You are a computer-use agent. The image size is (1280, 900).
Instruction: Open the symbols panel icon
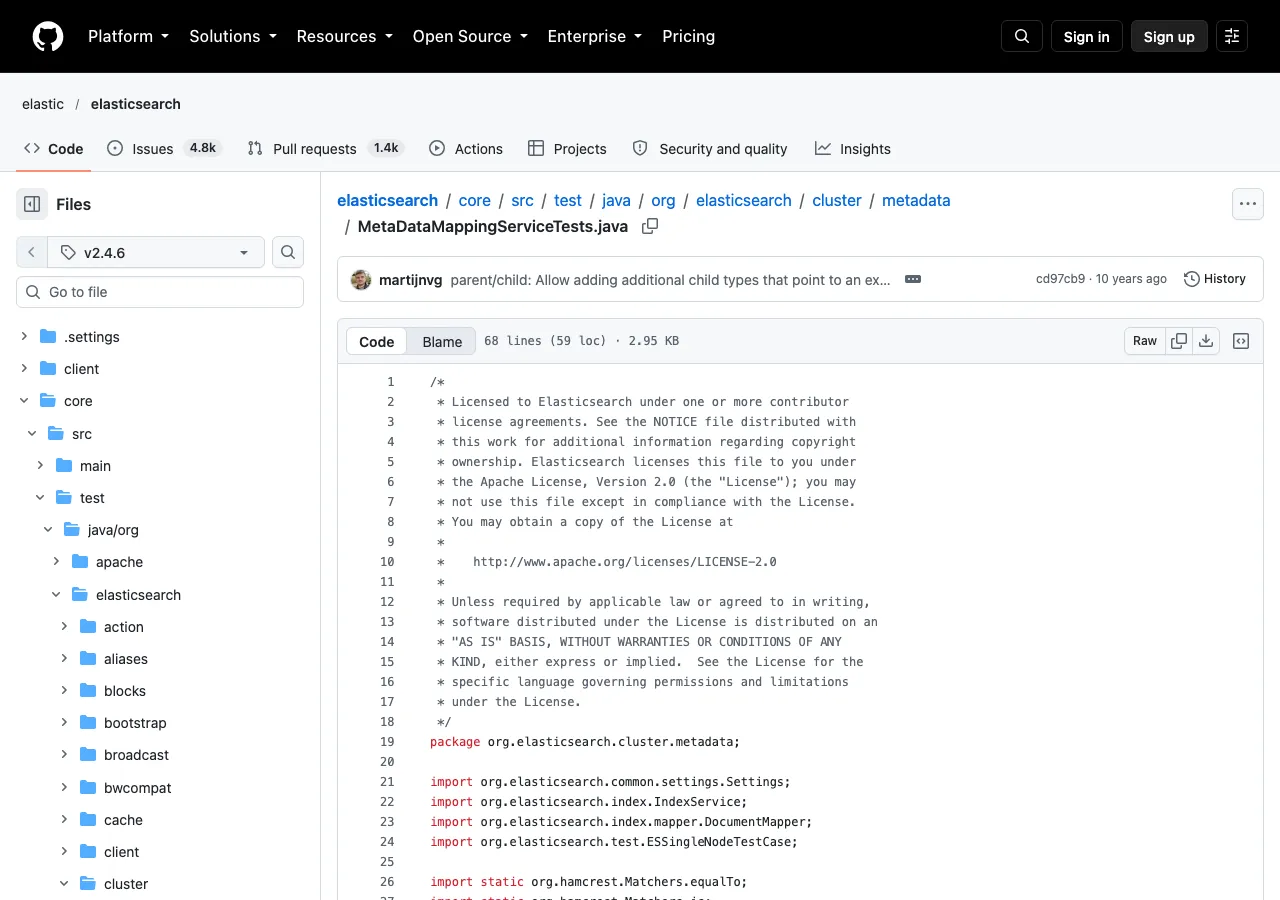pos(1241,341)
